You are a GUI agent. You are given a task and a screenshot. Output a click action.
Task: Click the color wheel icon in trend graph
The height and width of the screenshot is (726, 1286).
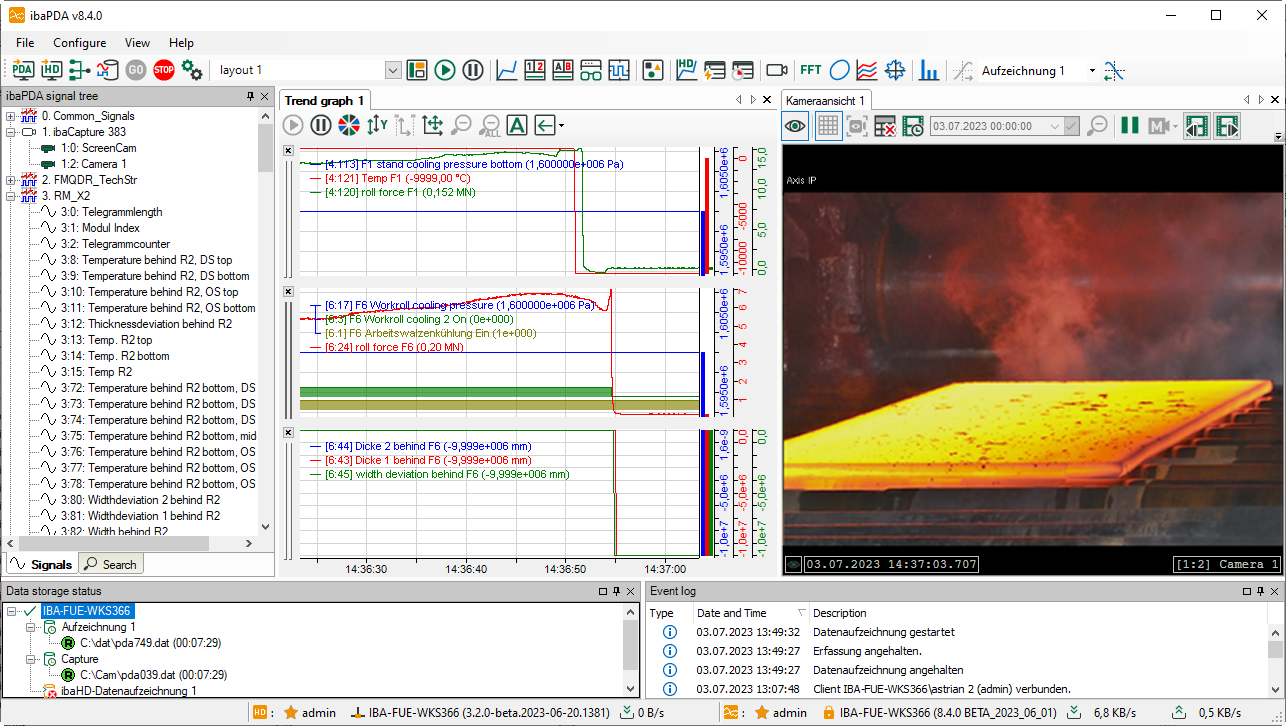348,125
